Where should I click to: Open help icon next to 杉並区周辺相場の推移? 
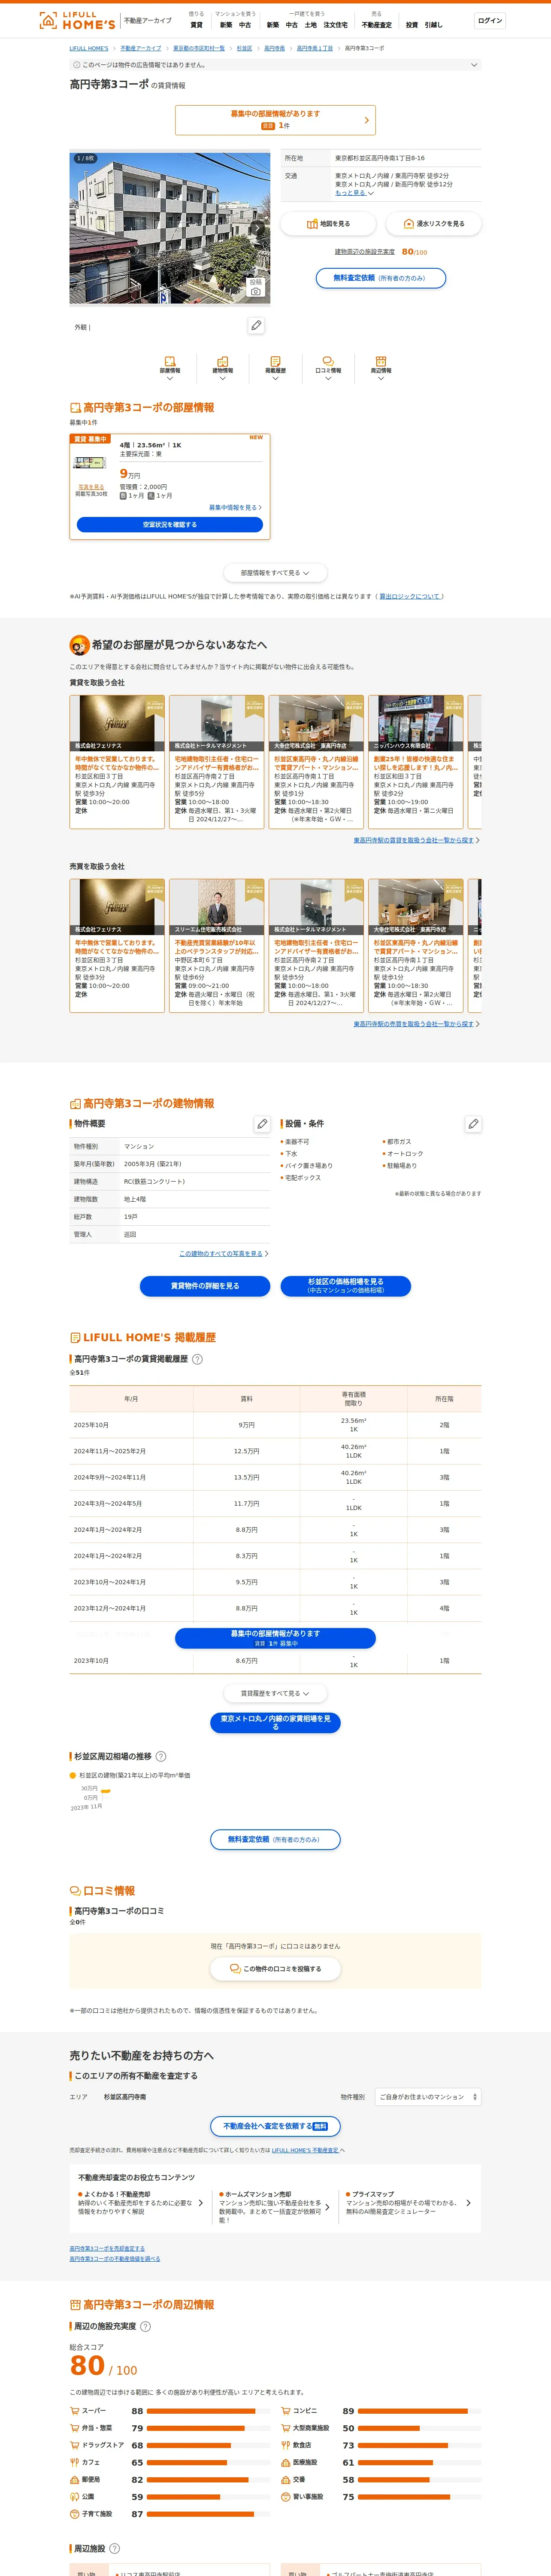pyautogui.click(x=161, y=1756)
